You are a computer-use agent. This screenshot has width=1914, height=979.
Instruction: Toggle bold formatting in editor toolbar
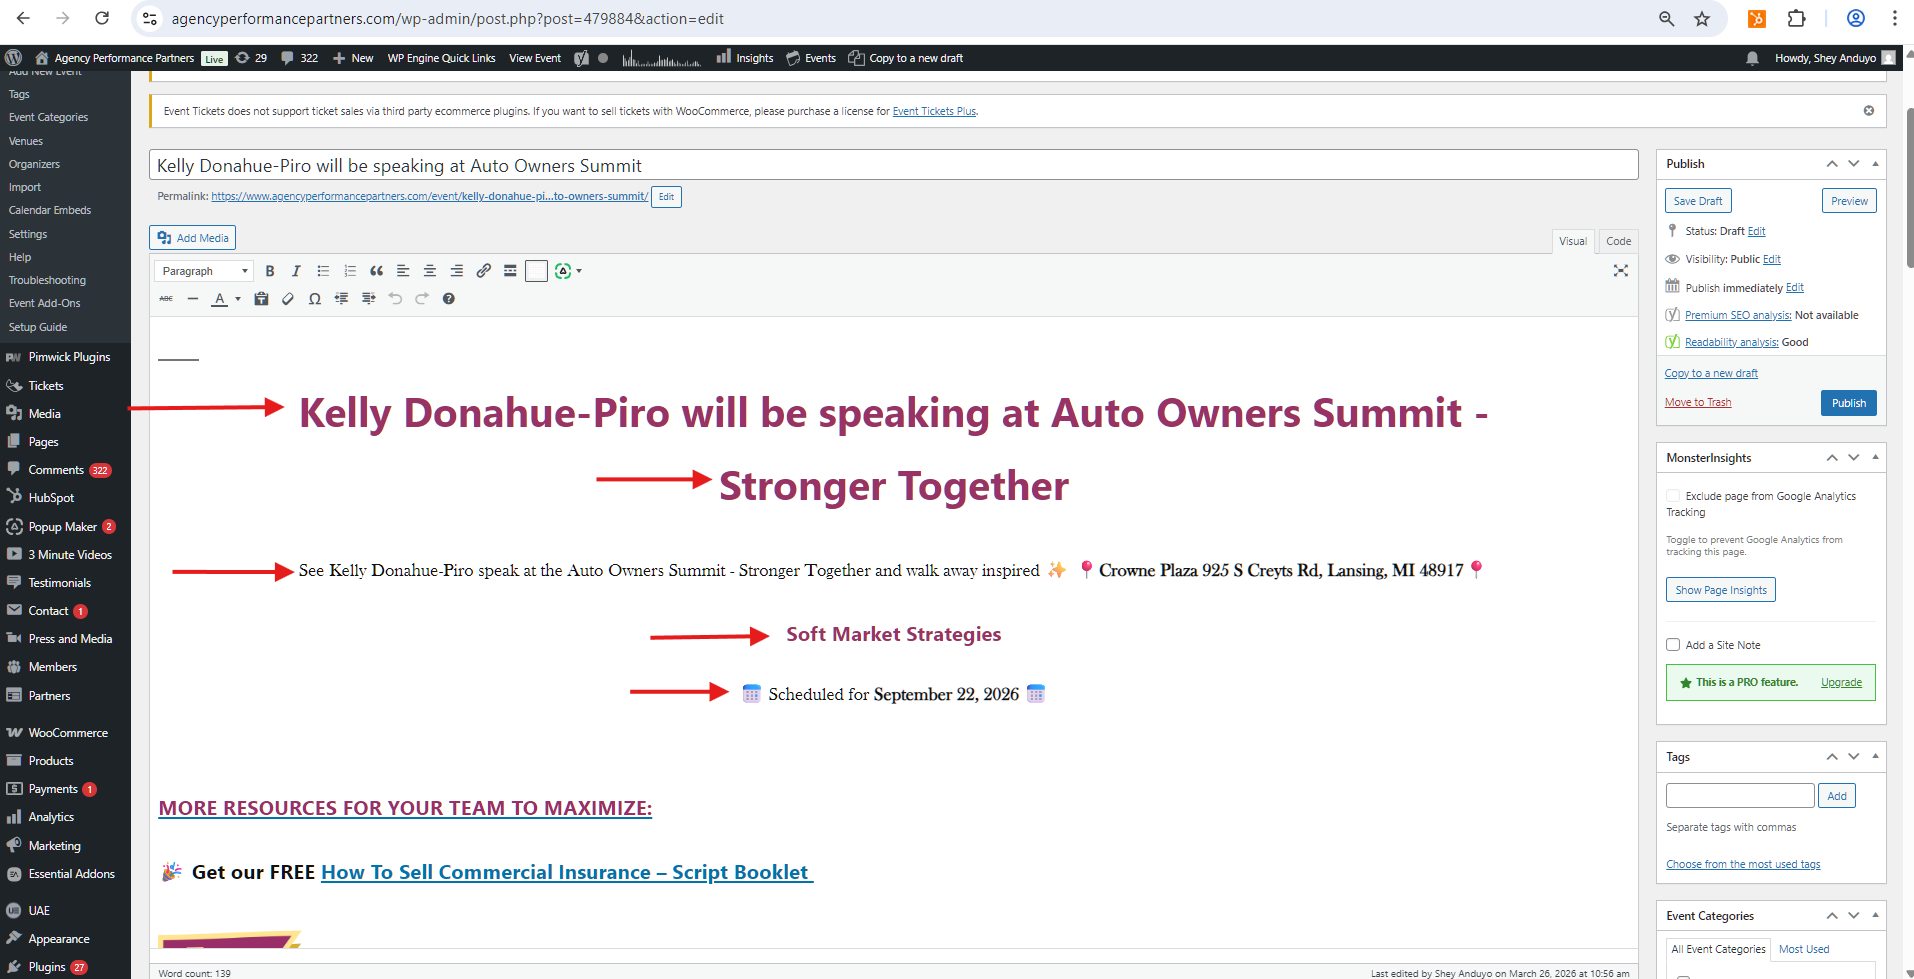point(269,271)
